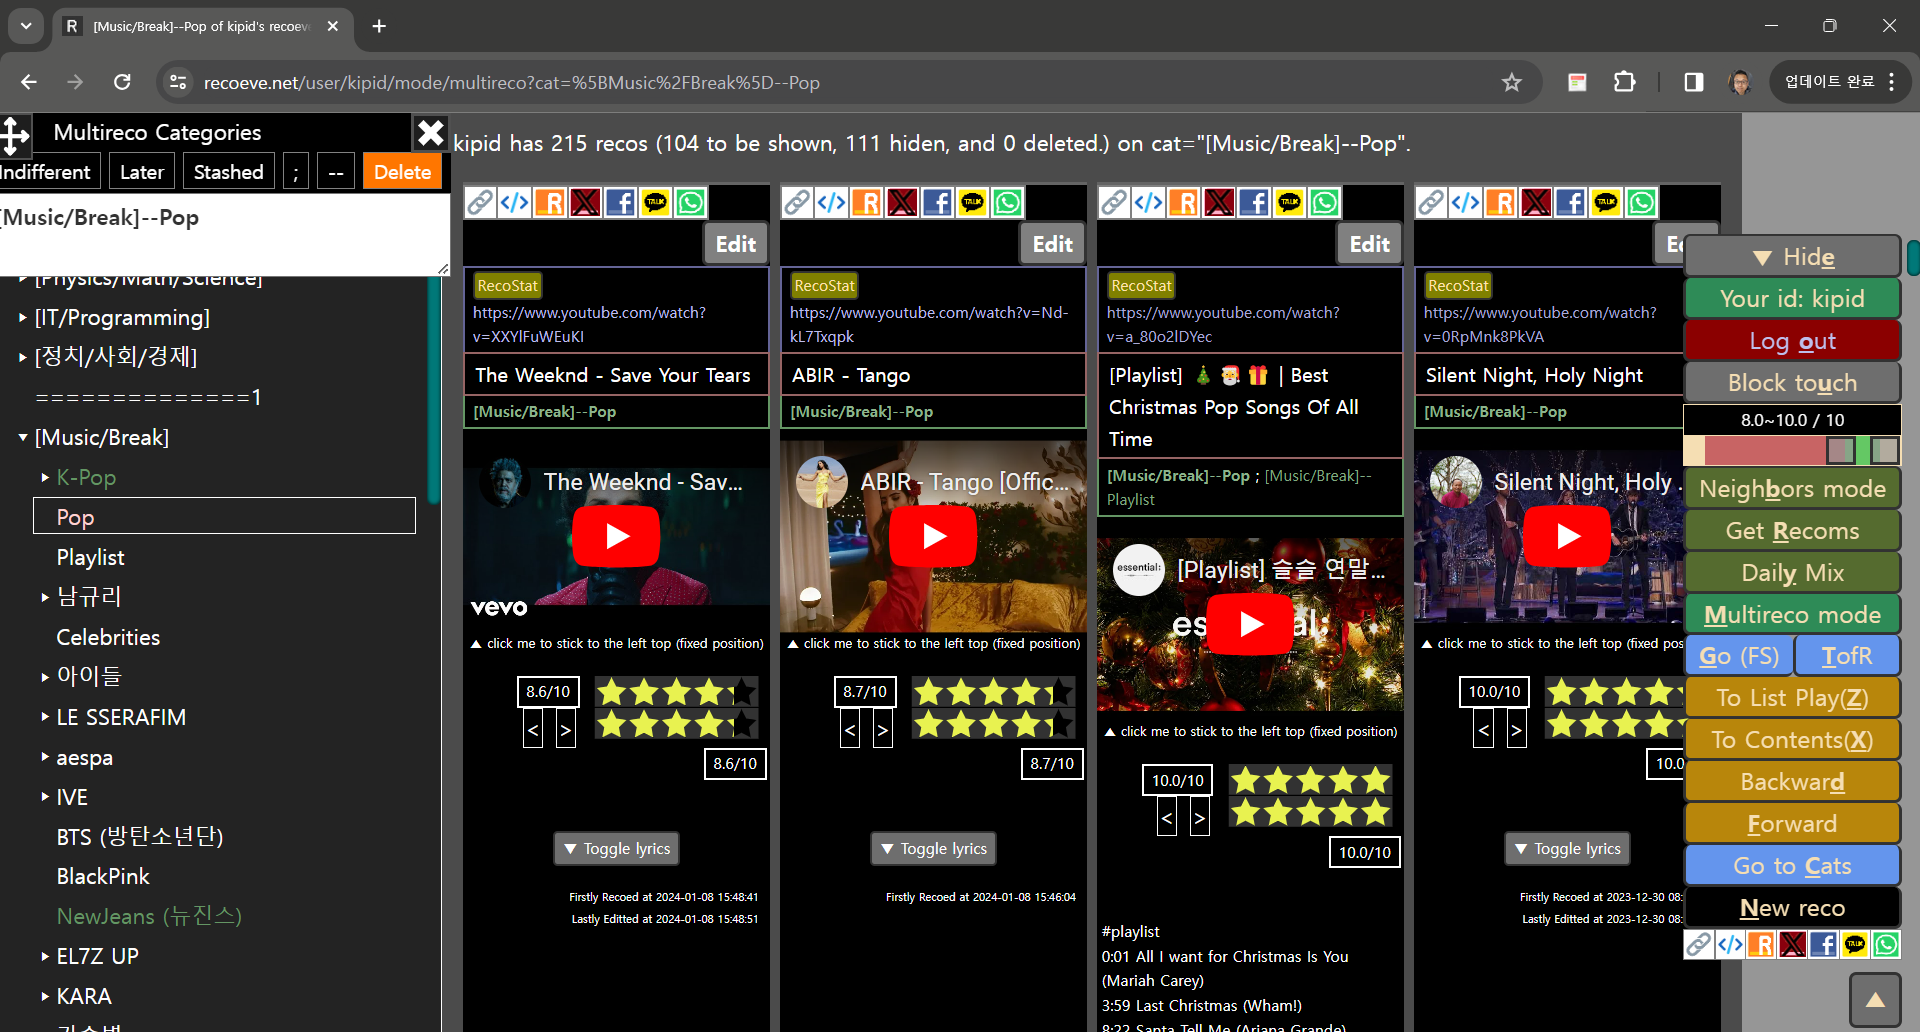Open Daily Mix

(x=1793, y=573)
